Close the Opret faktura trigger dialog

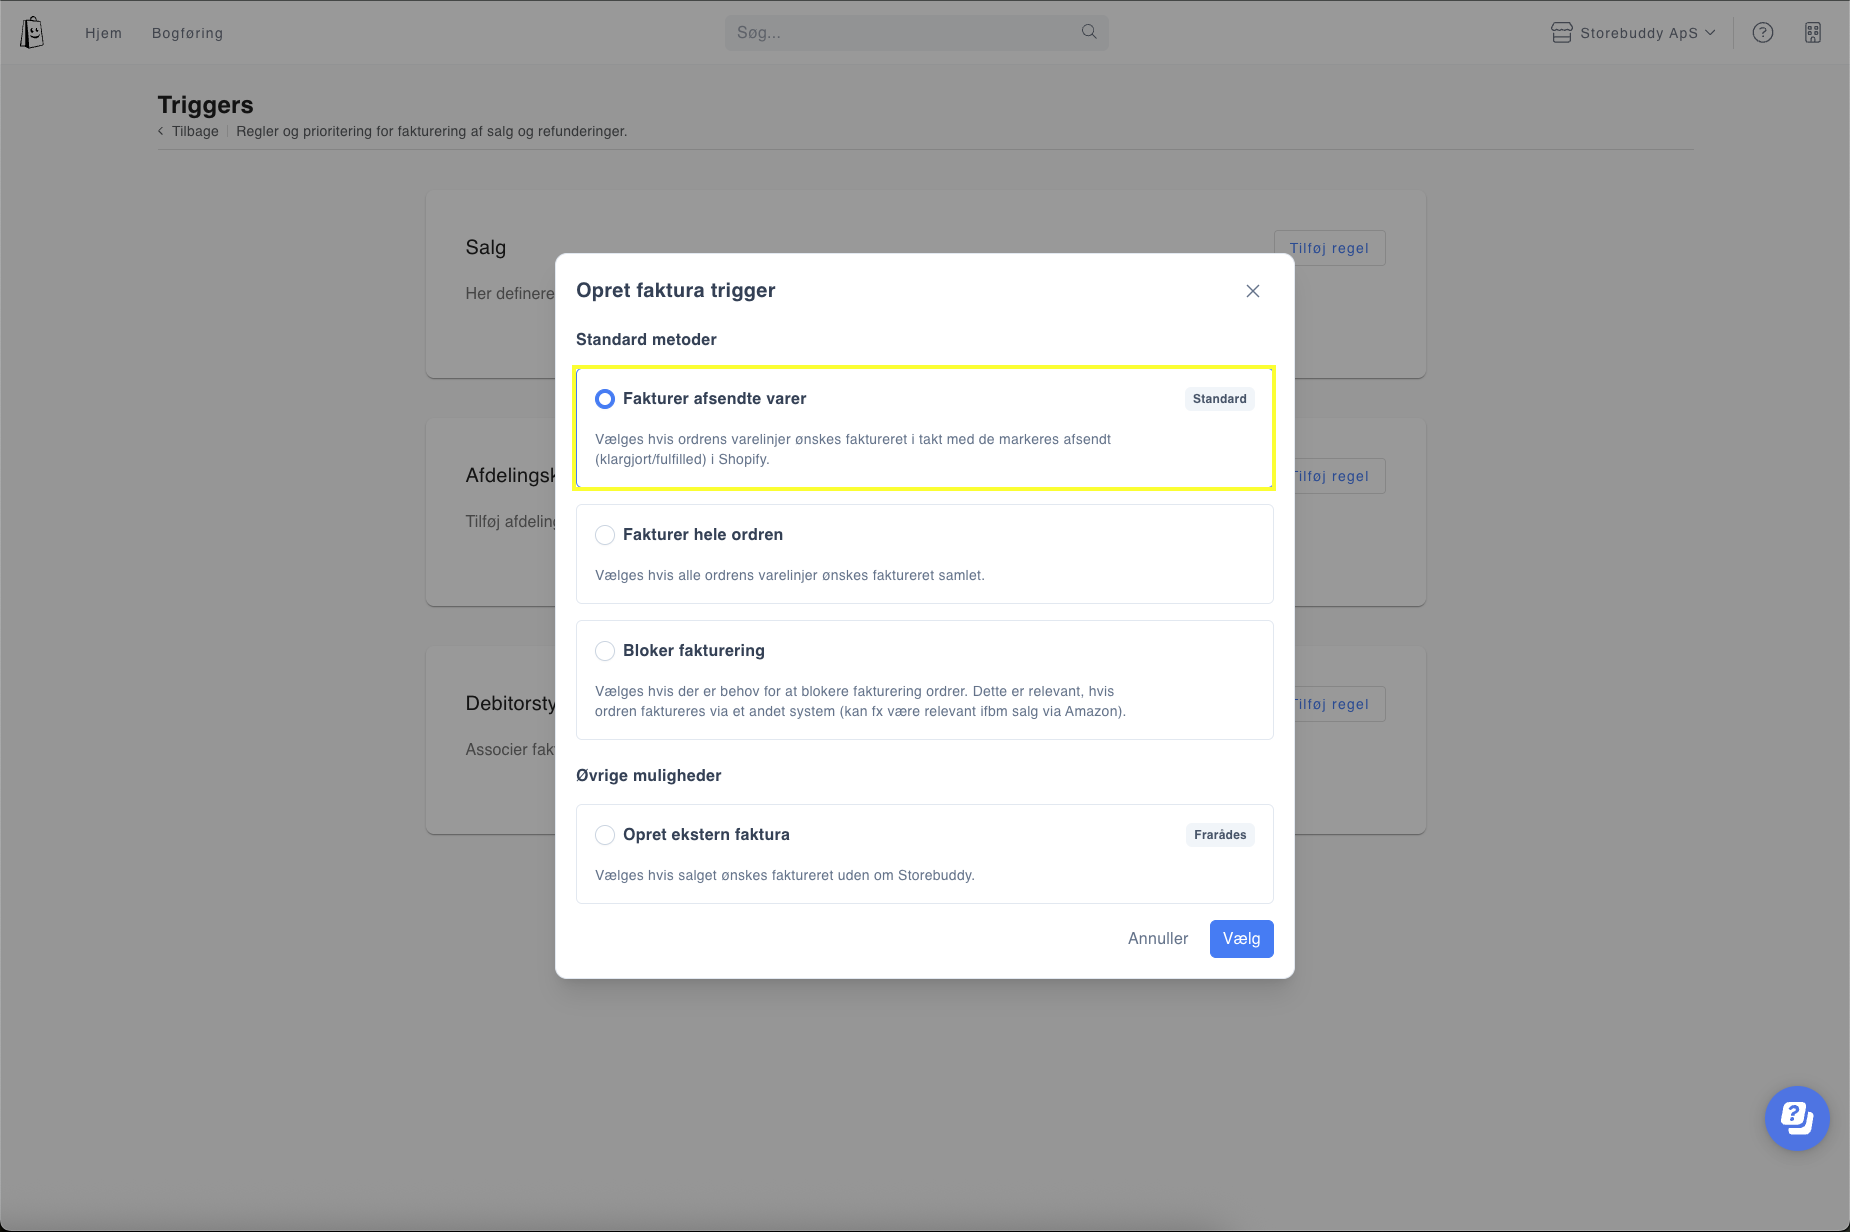coord(1253,291)
